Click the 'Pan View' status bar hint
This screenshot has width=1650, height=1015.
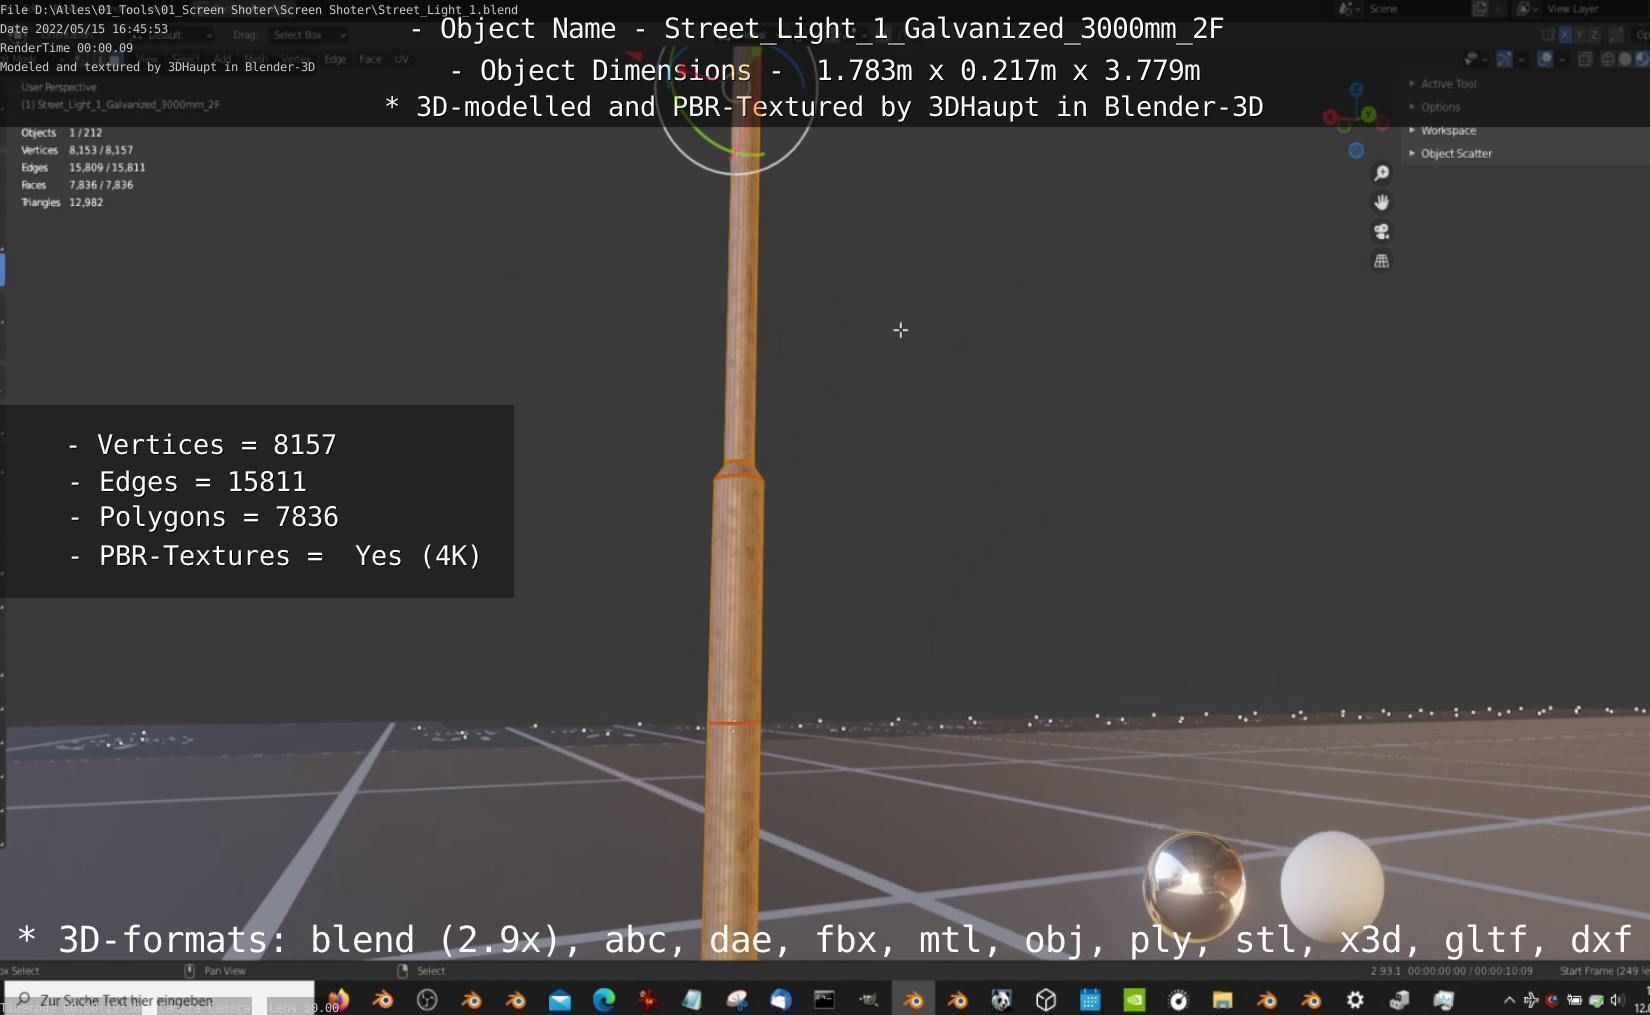(x=225, y=970)
